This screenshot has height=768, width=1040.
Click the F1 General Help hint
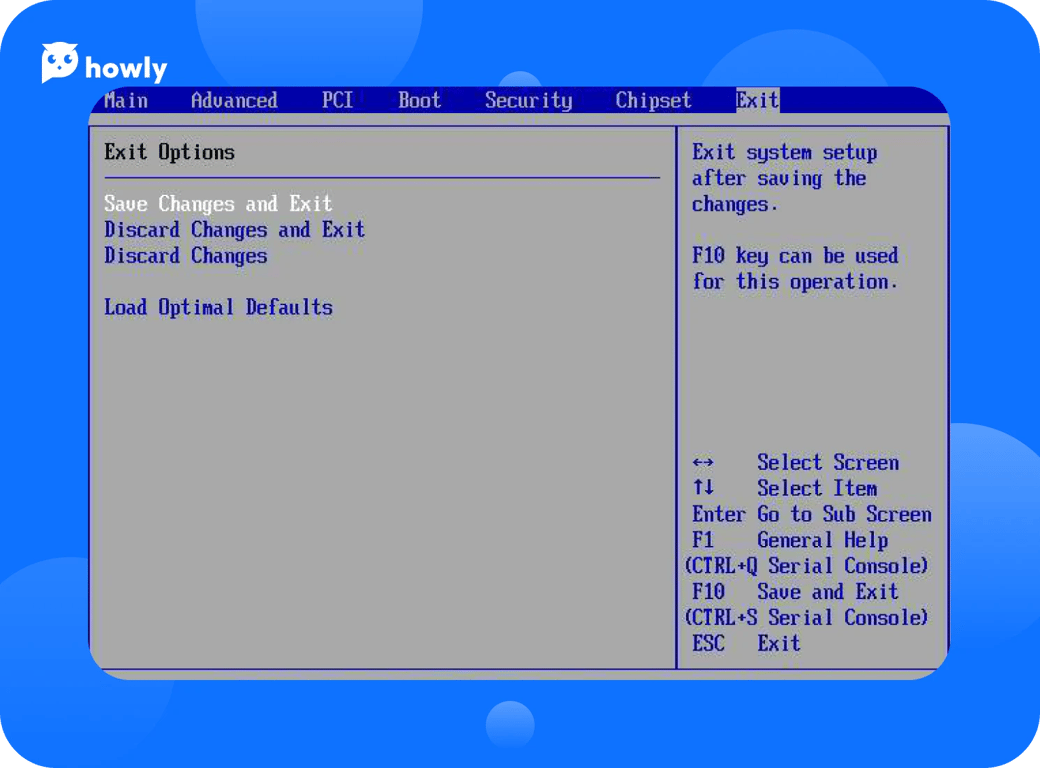790,541
